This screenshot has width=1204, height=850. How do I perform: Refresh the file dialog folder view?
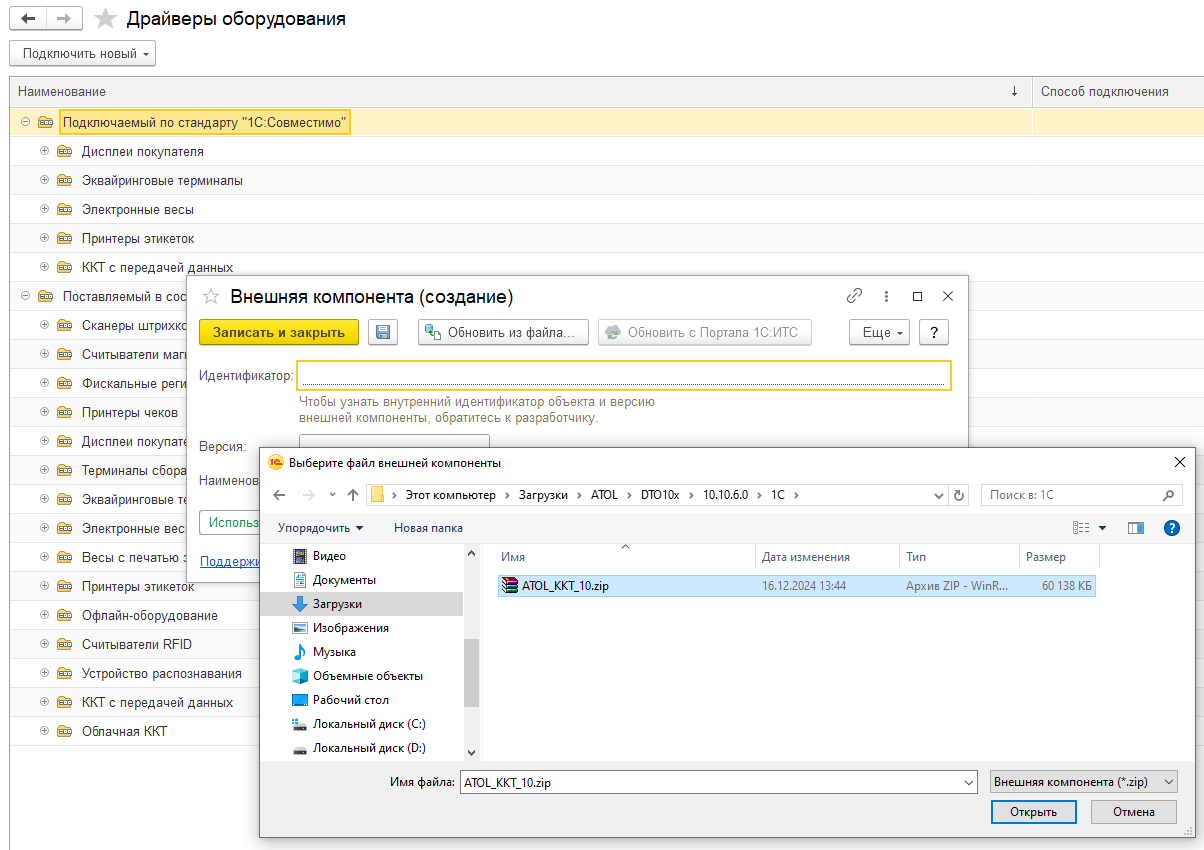[959, 495]
